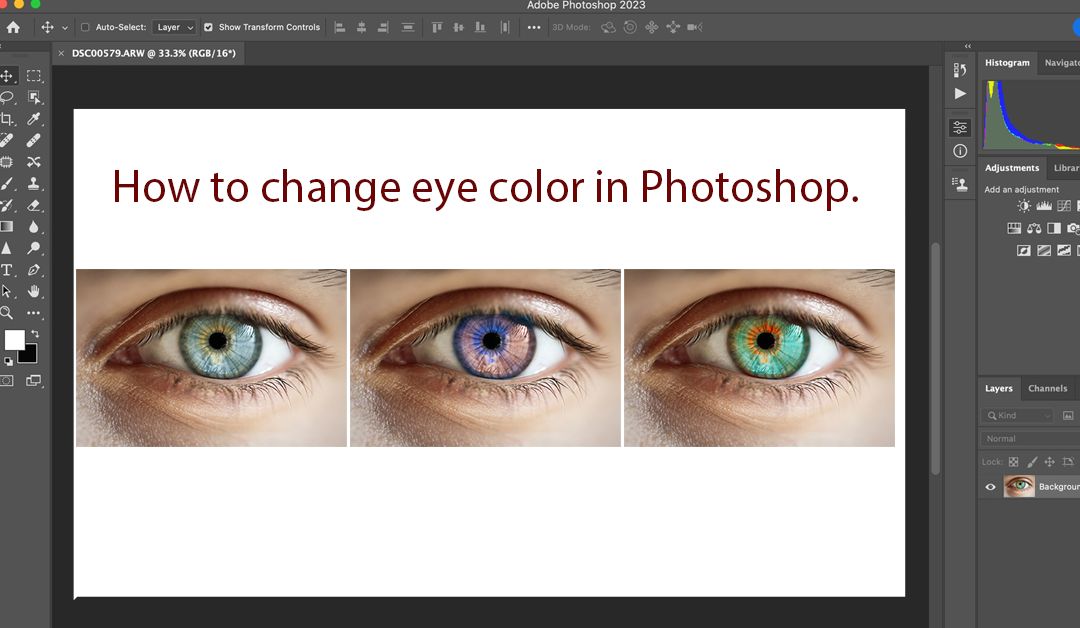Open the Brightness/Contrast adjustment icon

(1024, 206)
